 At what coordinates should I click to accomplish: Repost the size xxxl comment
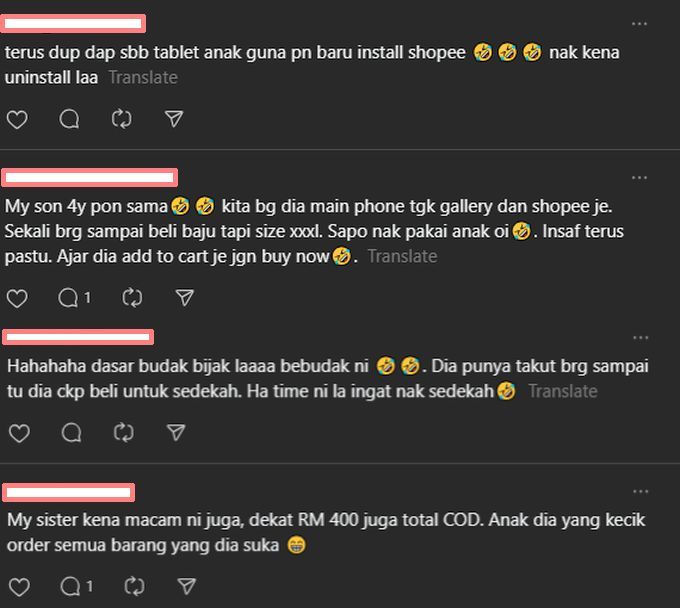[x=132, y=298]
